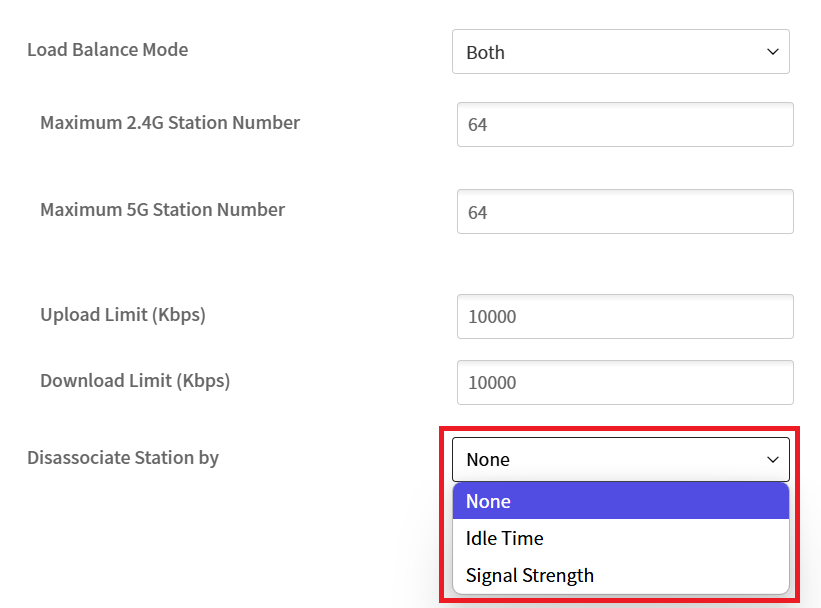Click the Maximum 5G Station Number label
This screenshot has height=608, width=821.
(162, 209)
